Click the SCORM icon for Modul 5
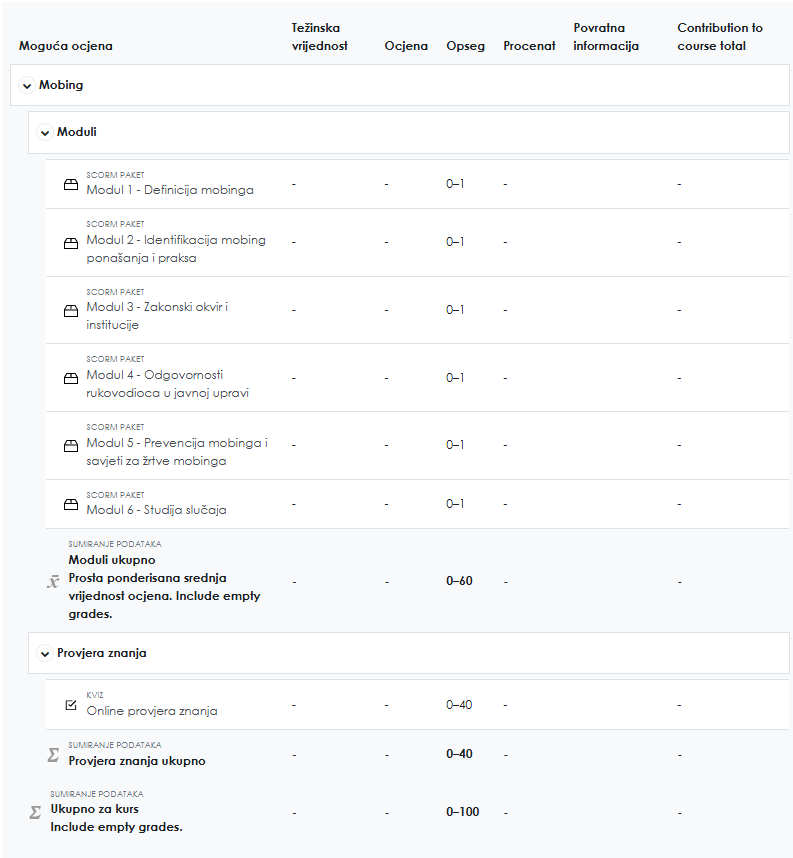 click(x=71, y=446)
